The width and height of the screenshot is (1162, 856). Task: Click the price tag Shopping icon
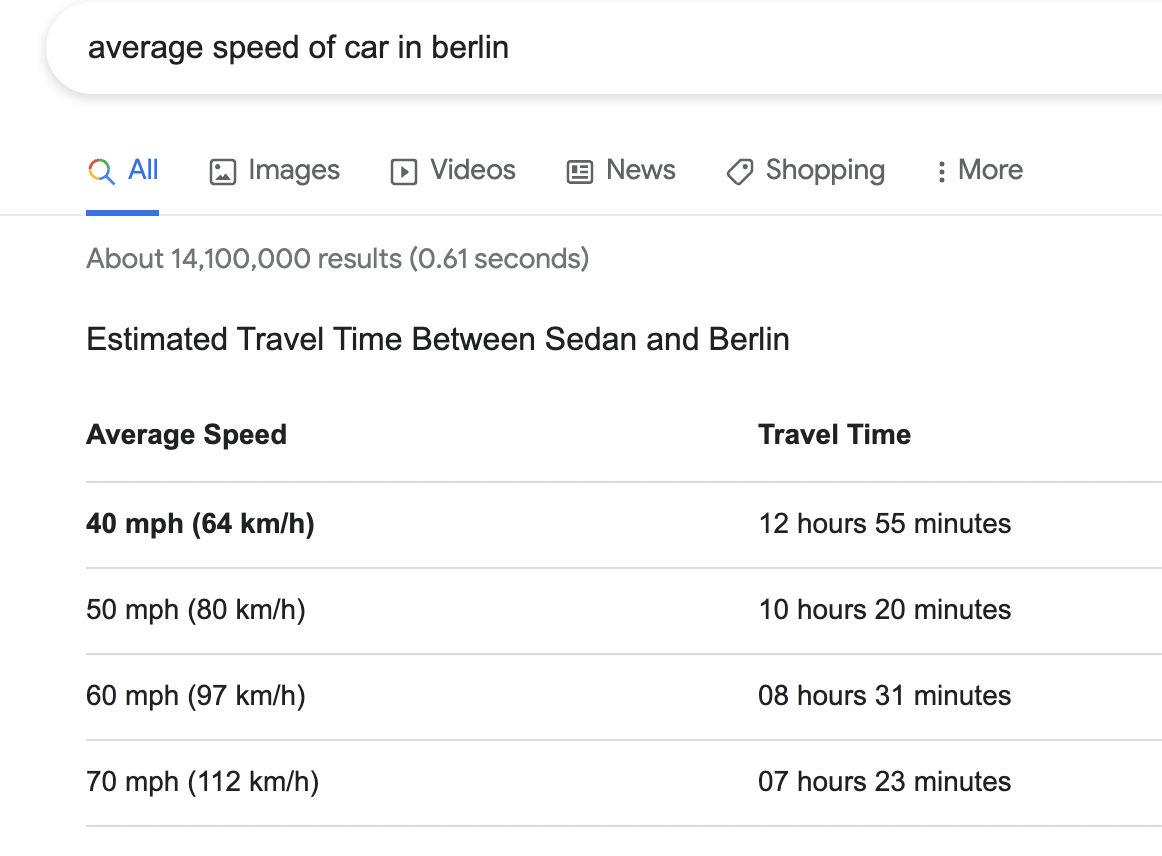(739, 172)
